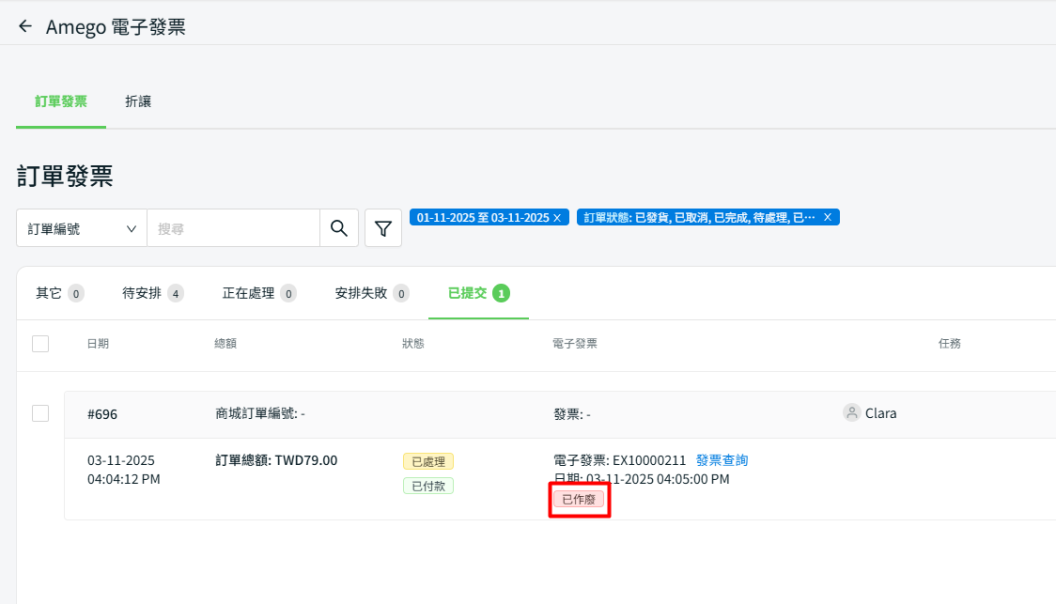Check the box for order #696
The height and width of the screenshot is (604, 1056).
tap(40, 413)
